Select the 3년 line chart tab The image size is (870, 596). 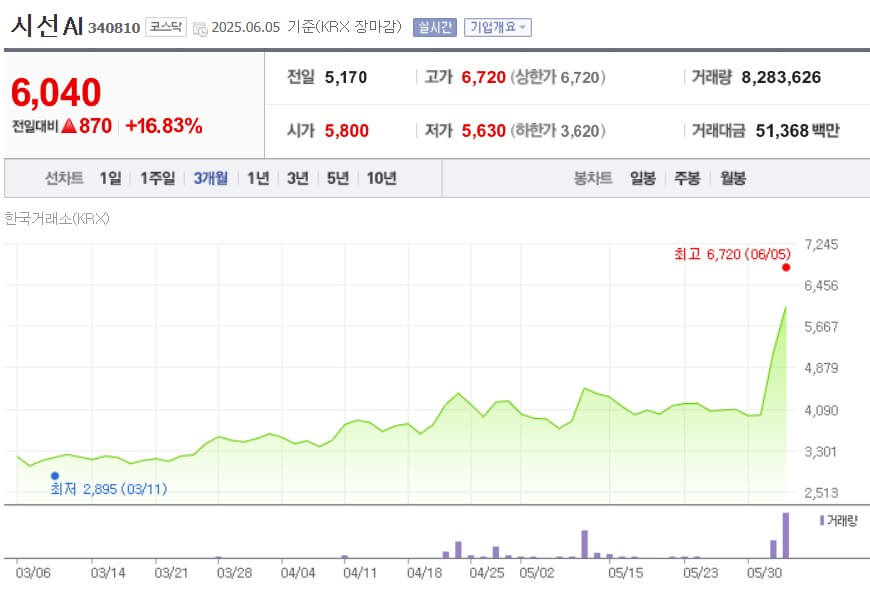298,178
